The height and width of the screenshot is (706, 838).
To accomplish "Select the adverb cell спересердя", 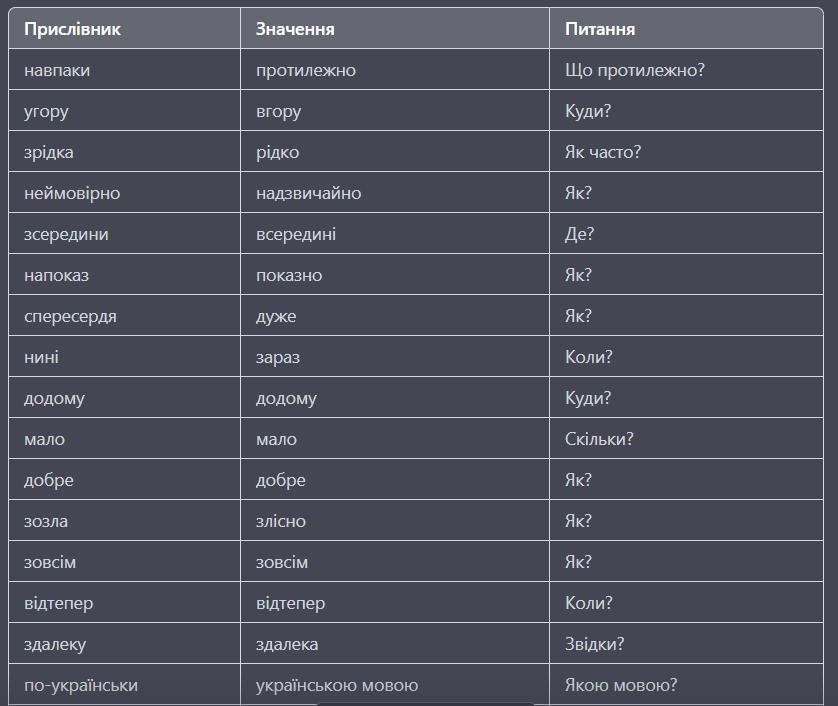I will coord(70,316).
